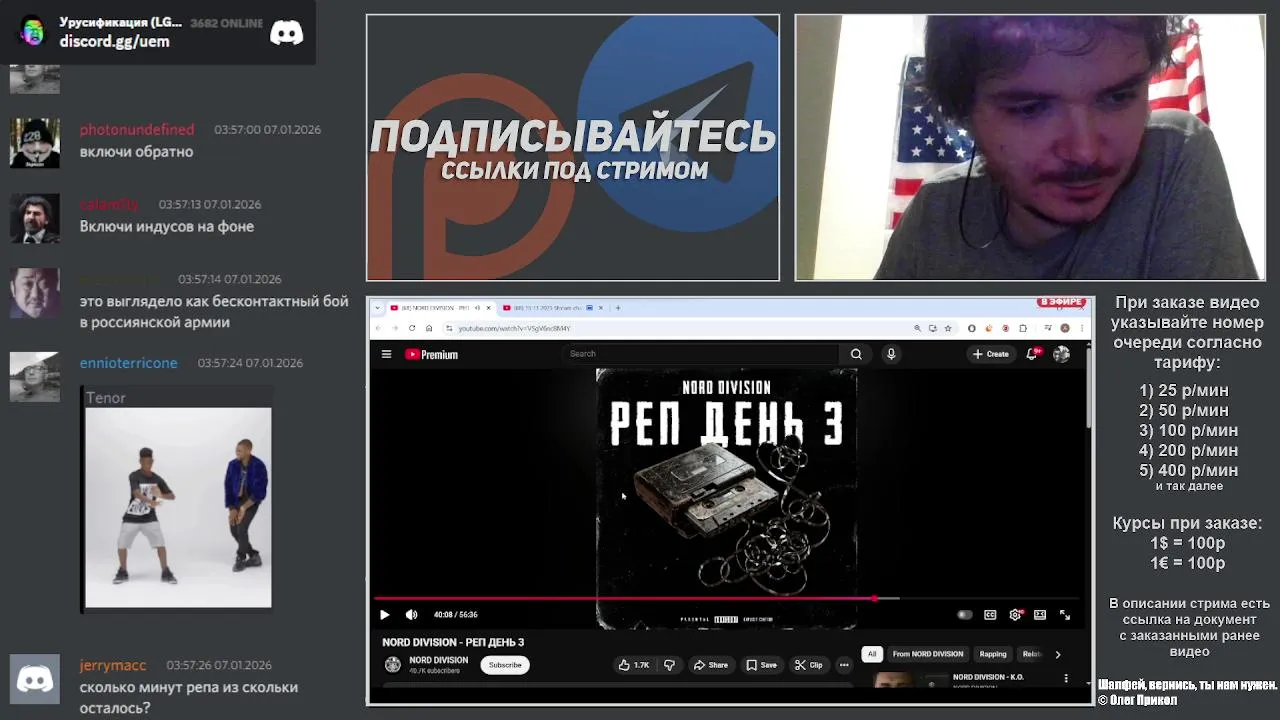1280x720 pixels.
Task: Select the From NORD DIVISION chip
Action: pyautogui.click(x=928, y=654)
